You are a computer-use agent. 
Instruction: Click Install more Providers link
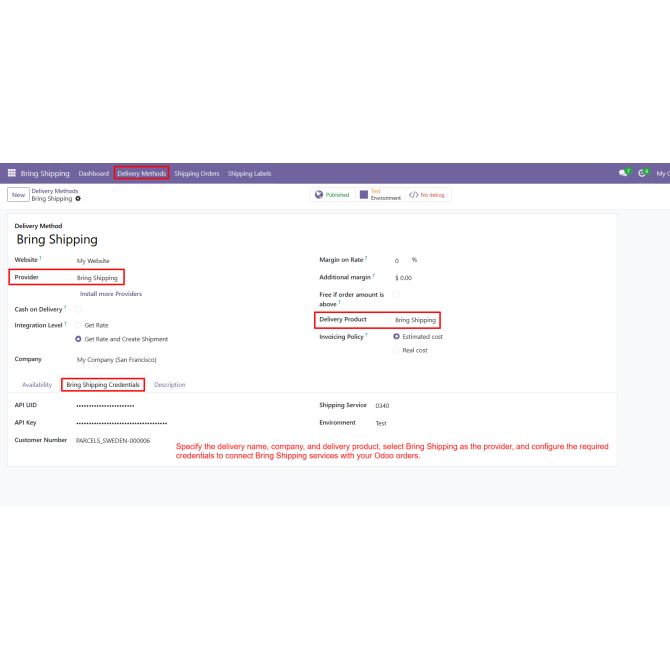[x=111, y=294]
